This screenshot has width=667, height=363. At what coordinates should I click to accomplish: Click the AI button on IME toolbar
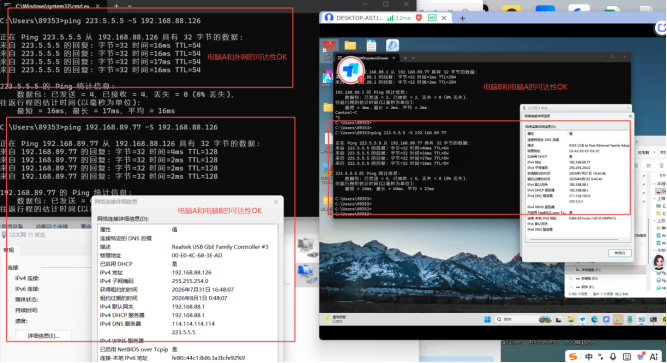(654, 357)
